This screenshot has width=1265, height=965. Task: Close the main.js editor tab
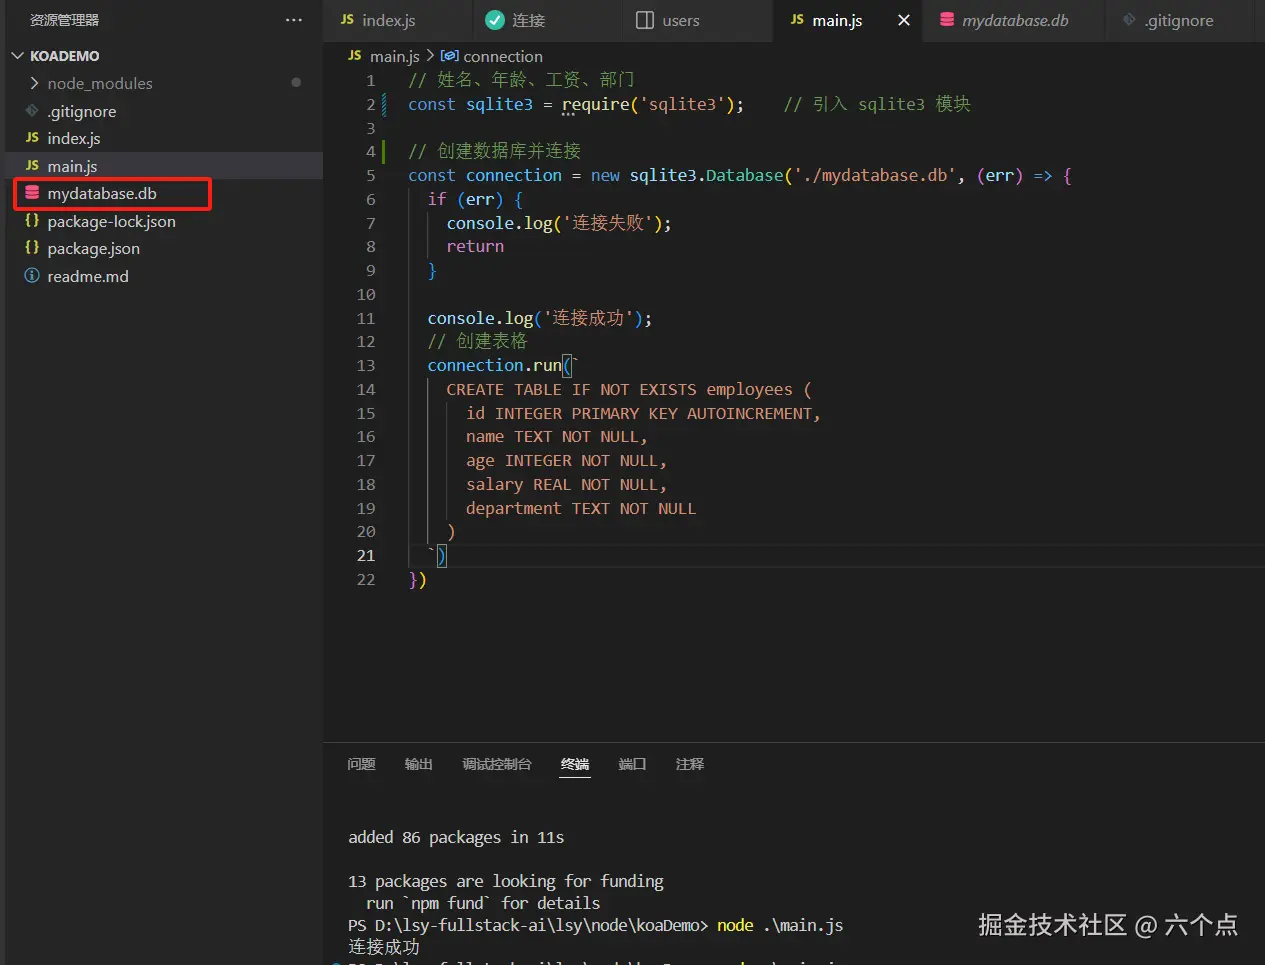[904, 20]
